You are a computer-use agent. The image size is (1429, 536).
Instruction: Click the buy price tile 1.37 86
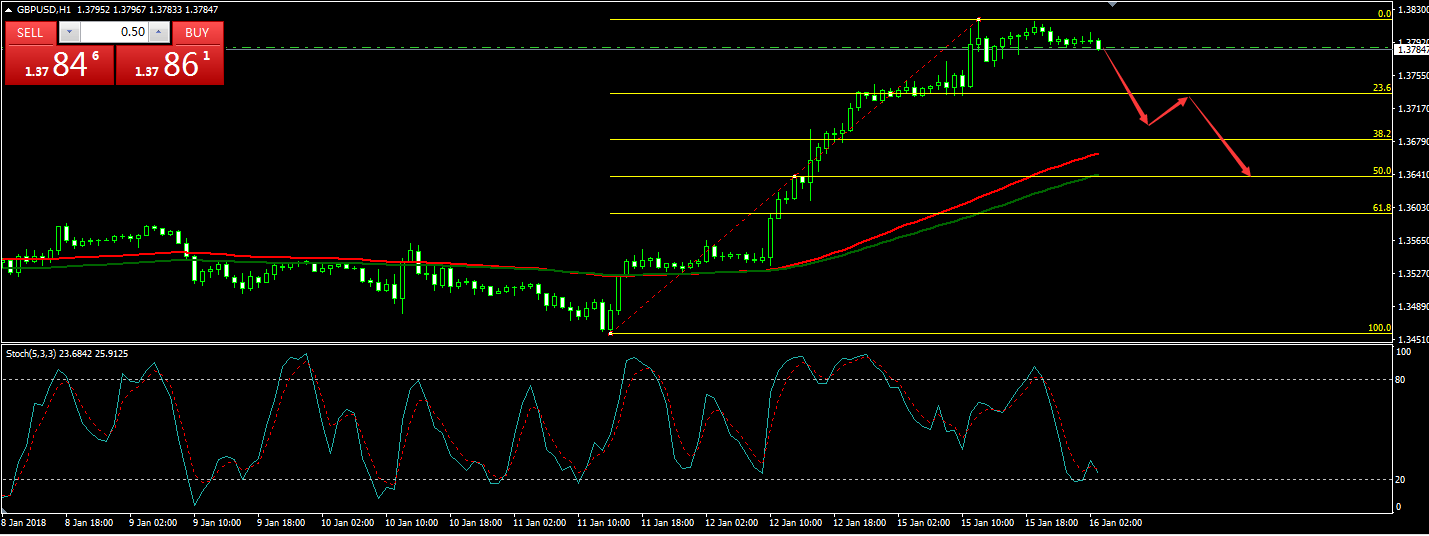(170, 65)
